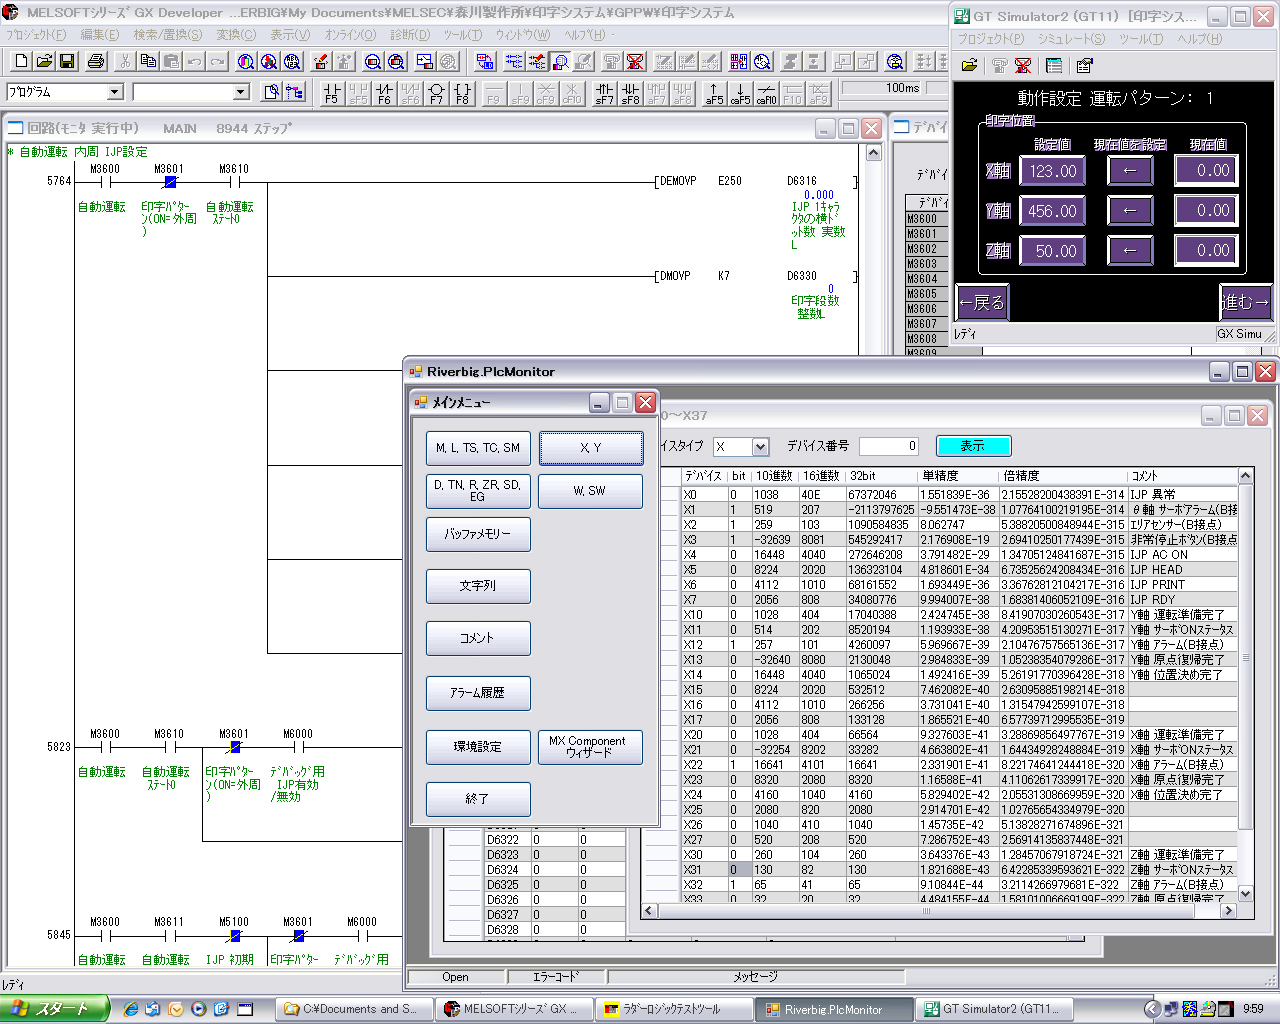Open the プログラム dropdown in the GX Developer toolbar
Image resolution: width=1280 pixels, height=1024 pixels.
[x=115, y=92]
